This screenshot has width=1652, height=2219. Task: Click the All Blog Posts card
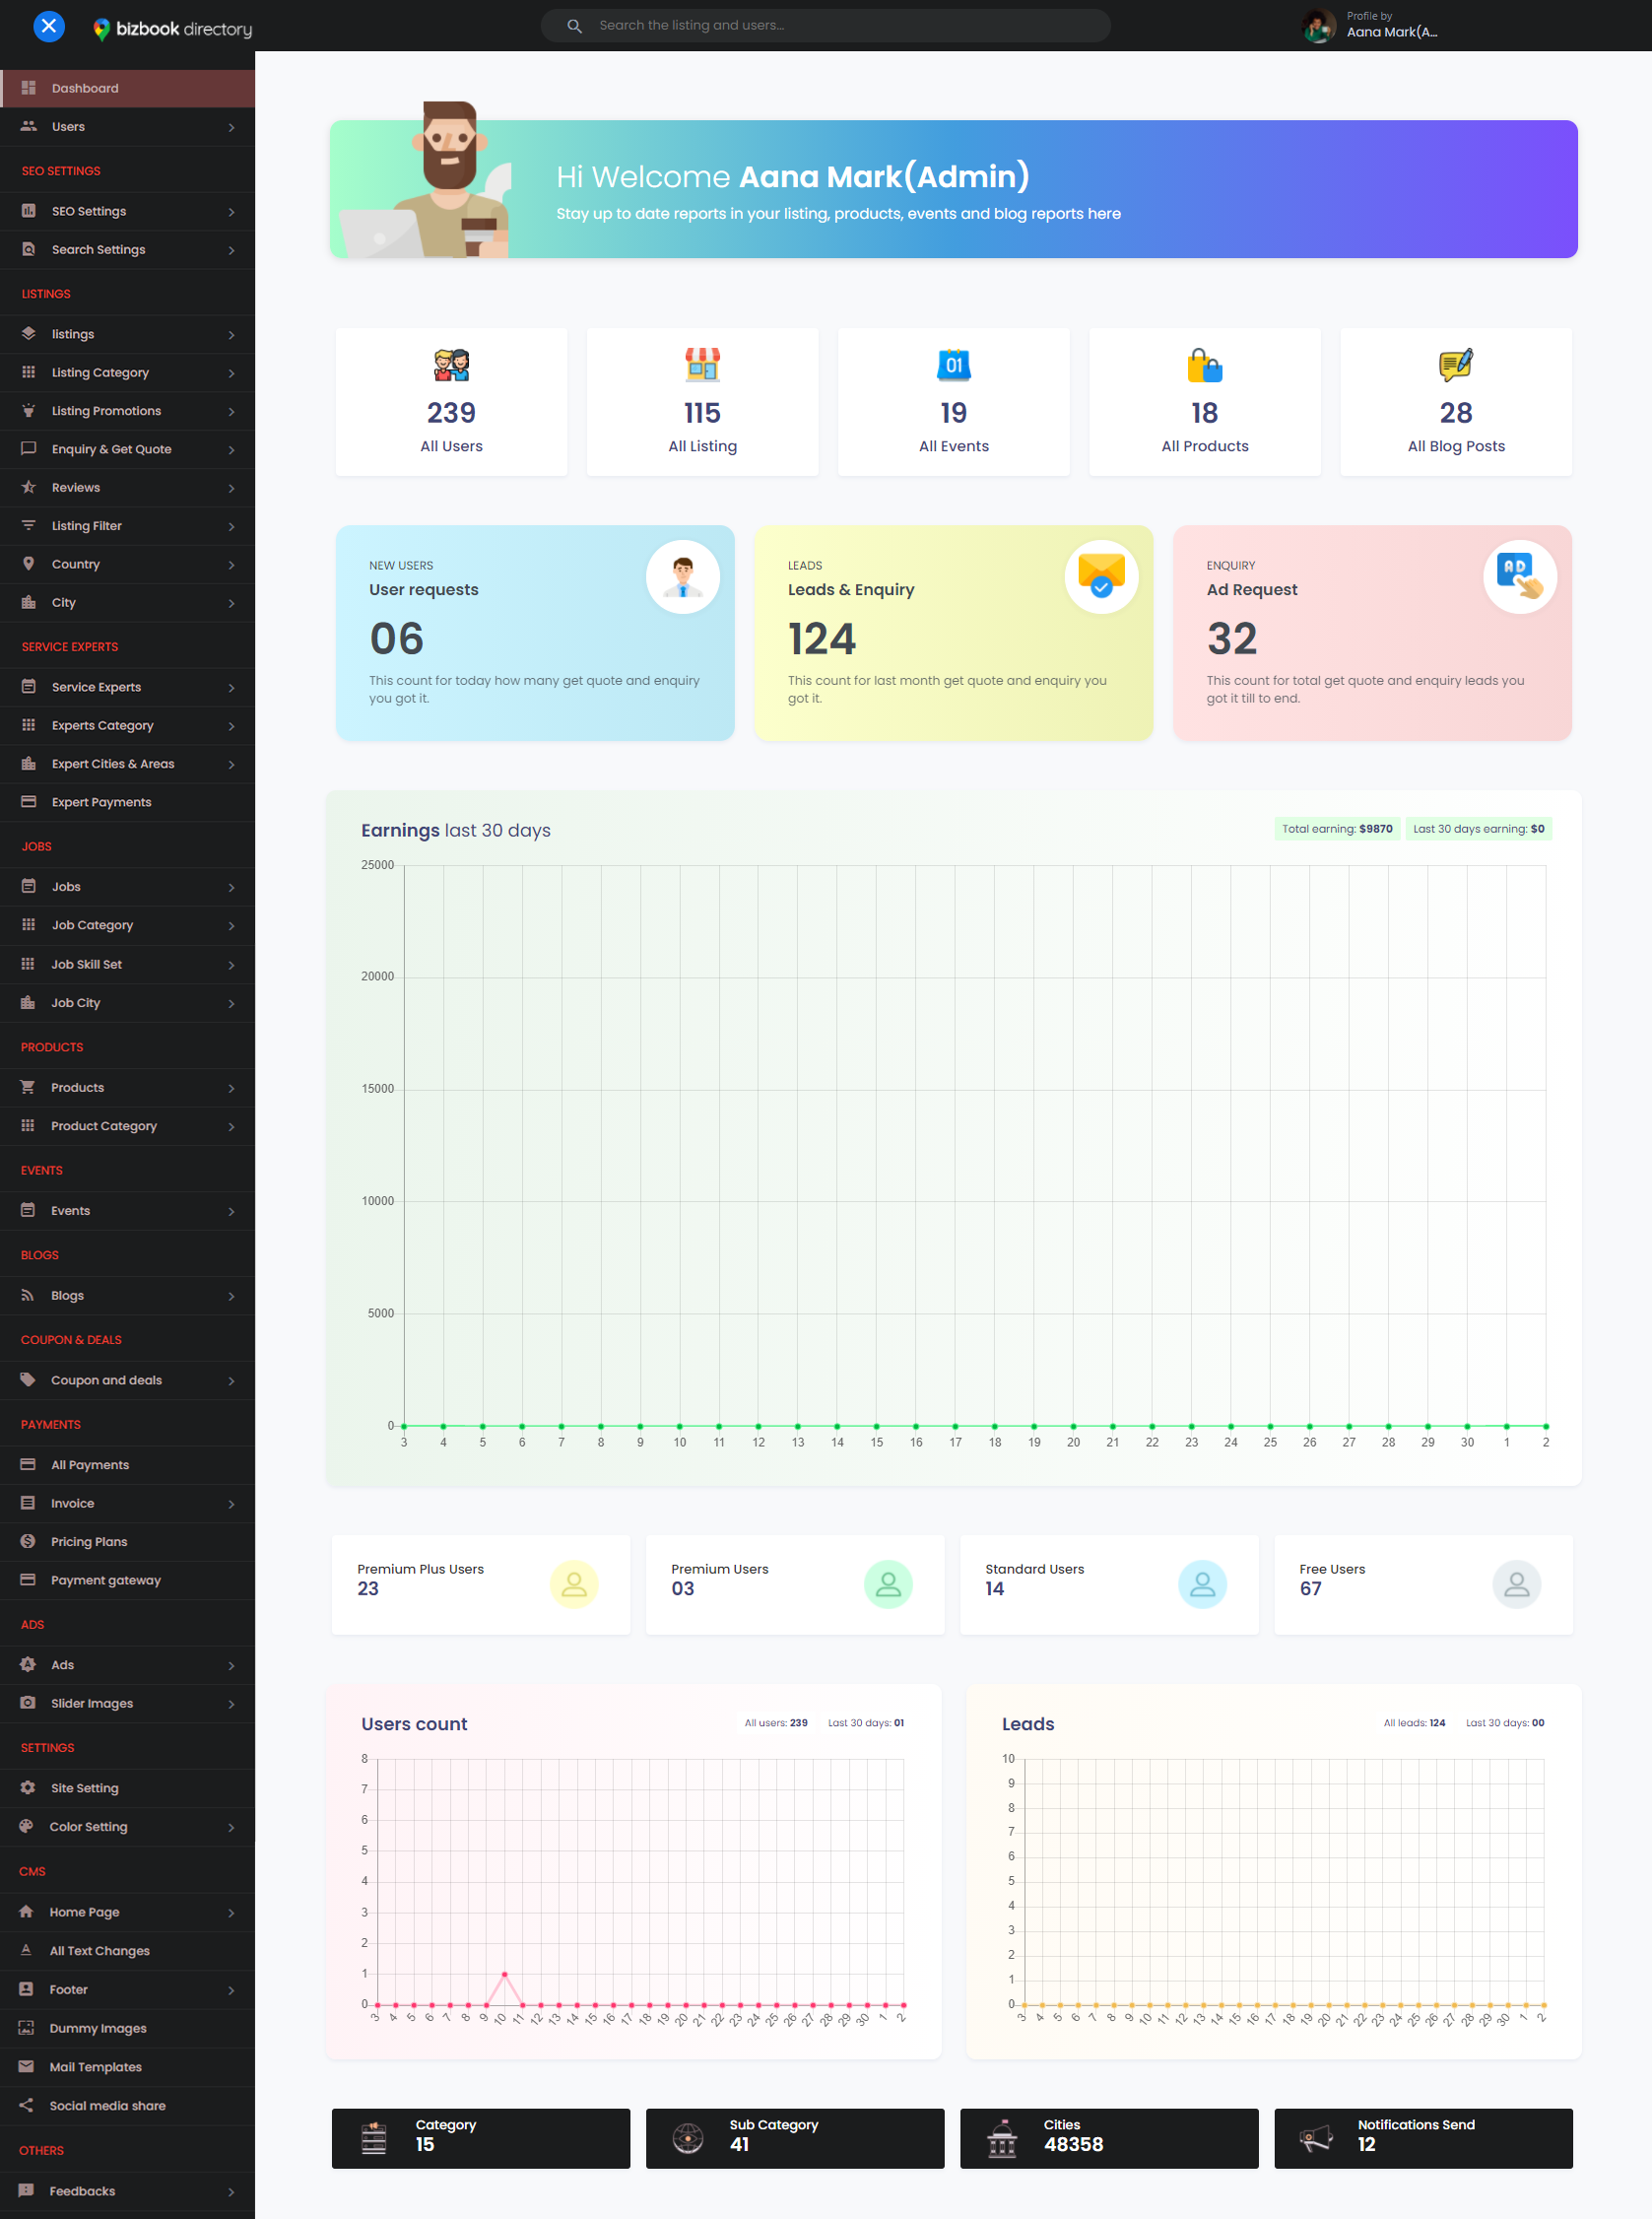tap(1455, 402)
